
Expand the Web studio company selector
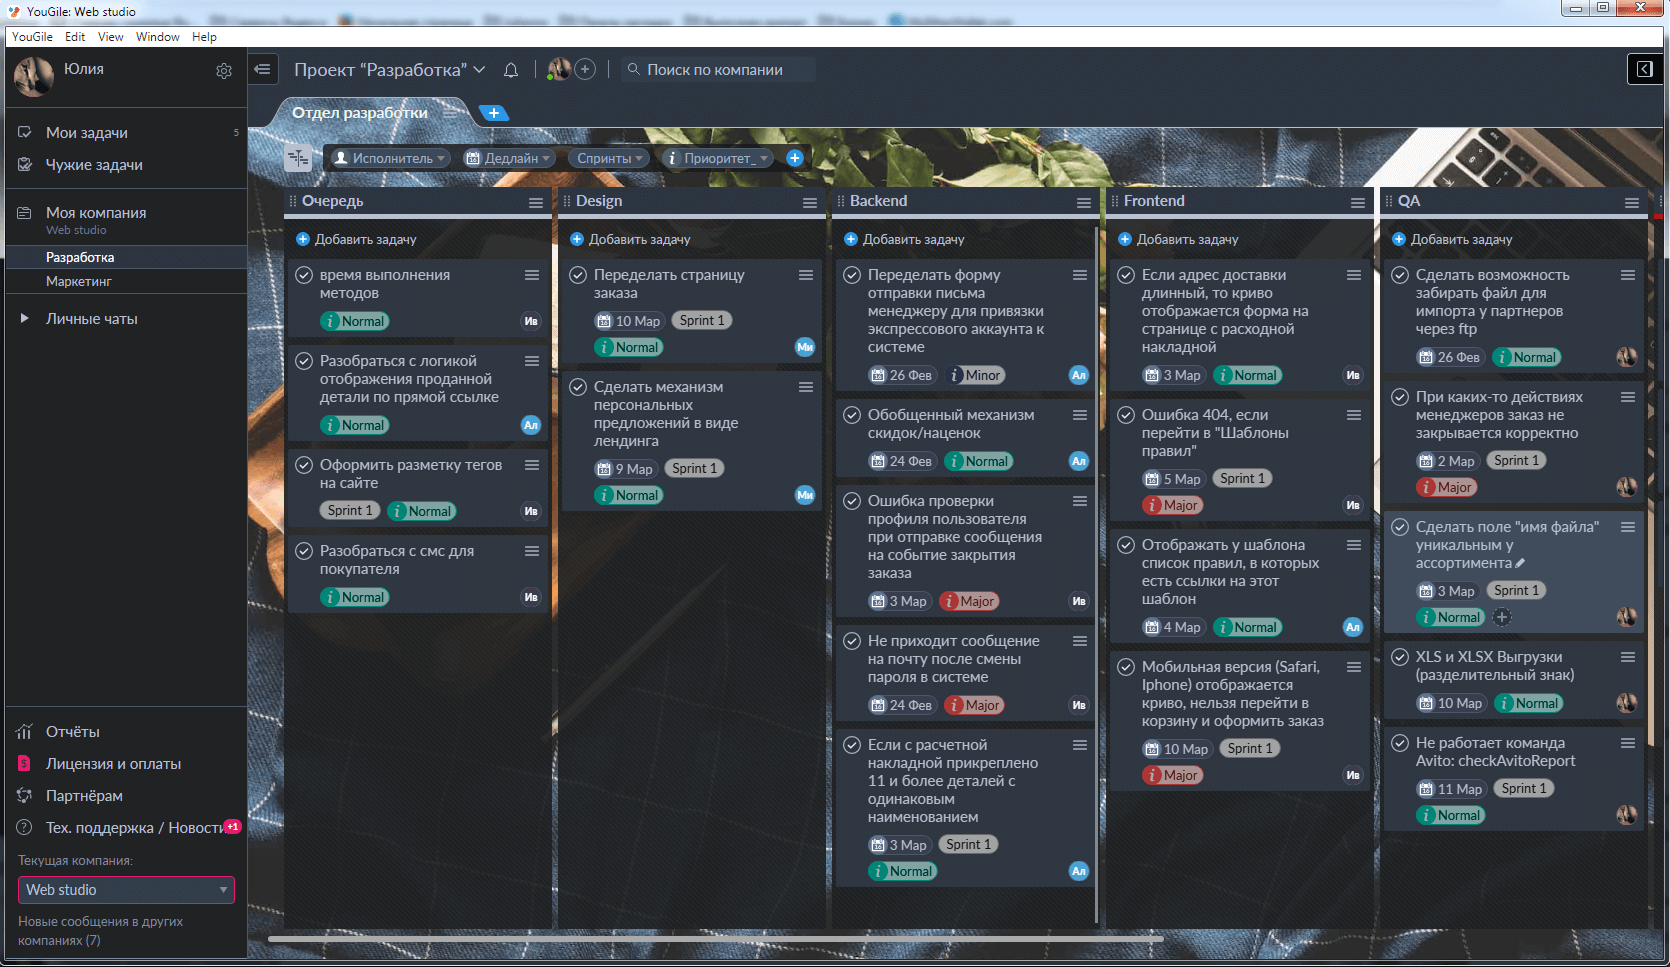(126, 890)
